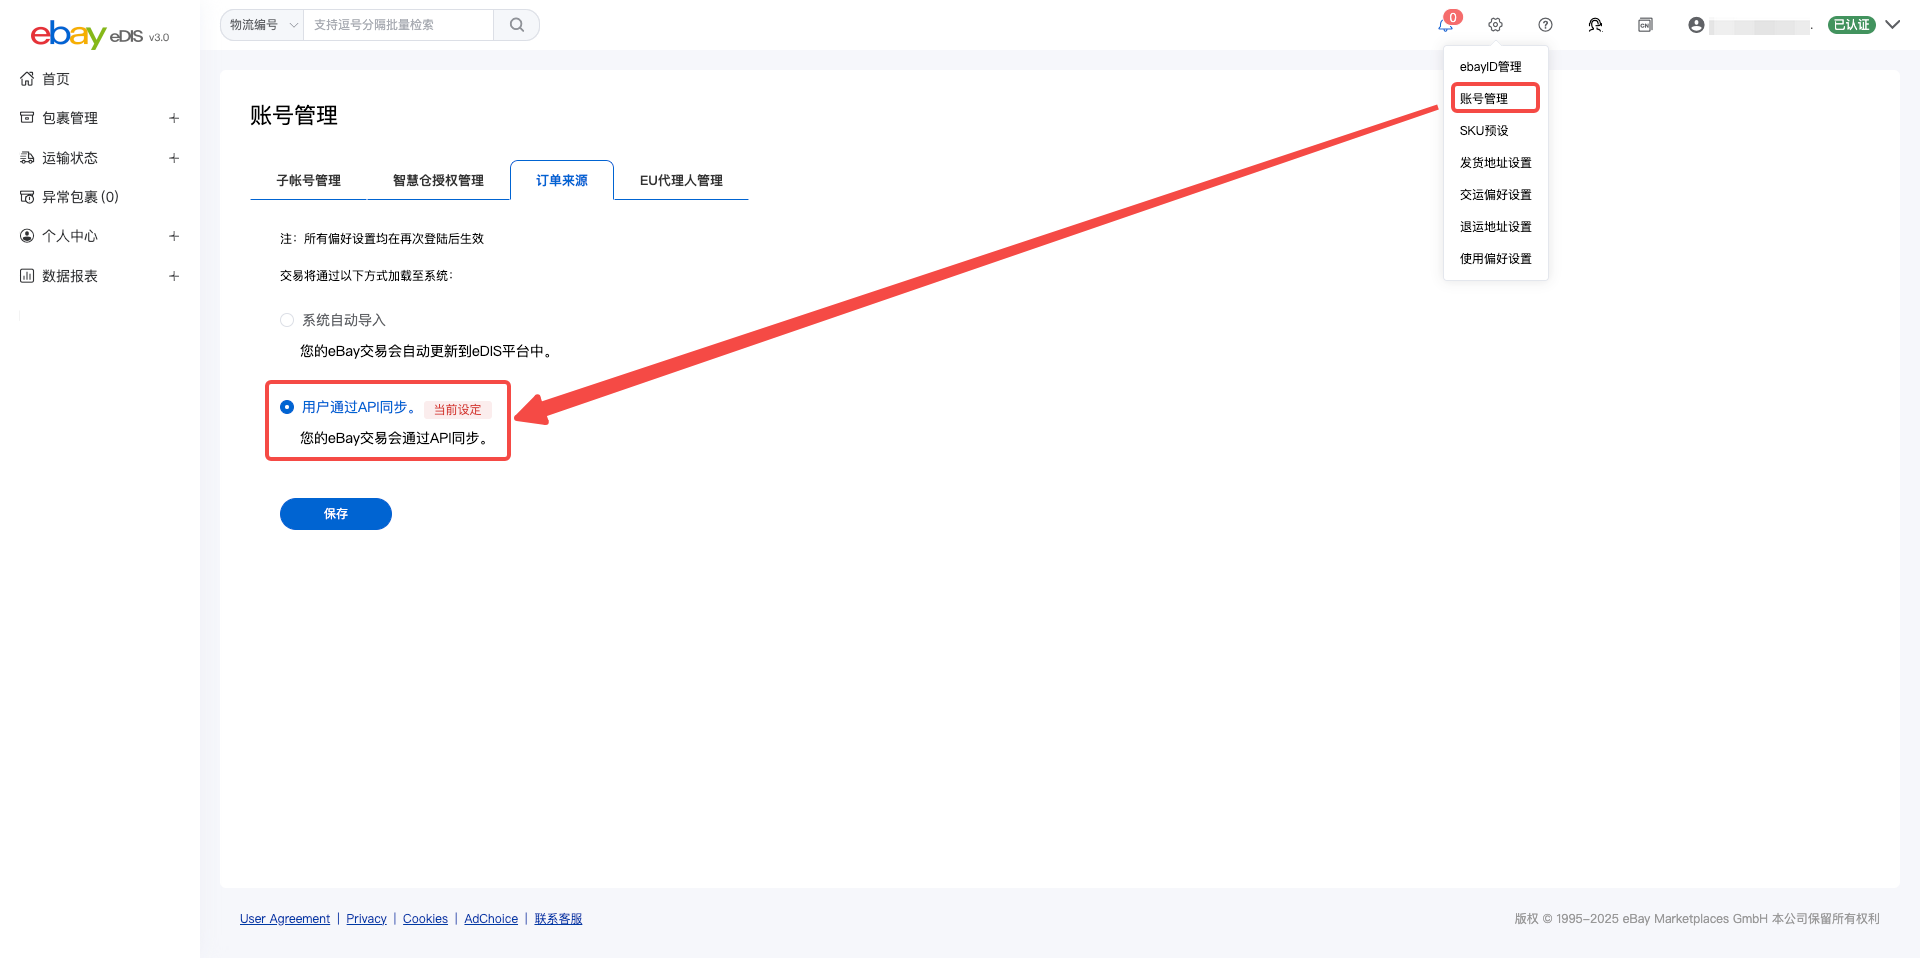
Task: Click the settings gear icon
Action: tap(1495, 25)
